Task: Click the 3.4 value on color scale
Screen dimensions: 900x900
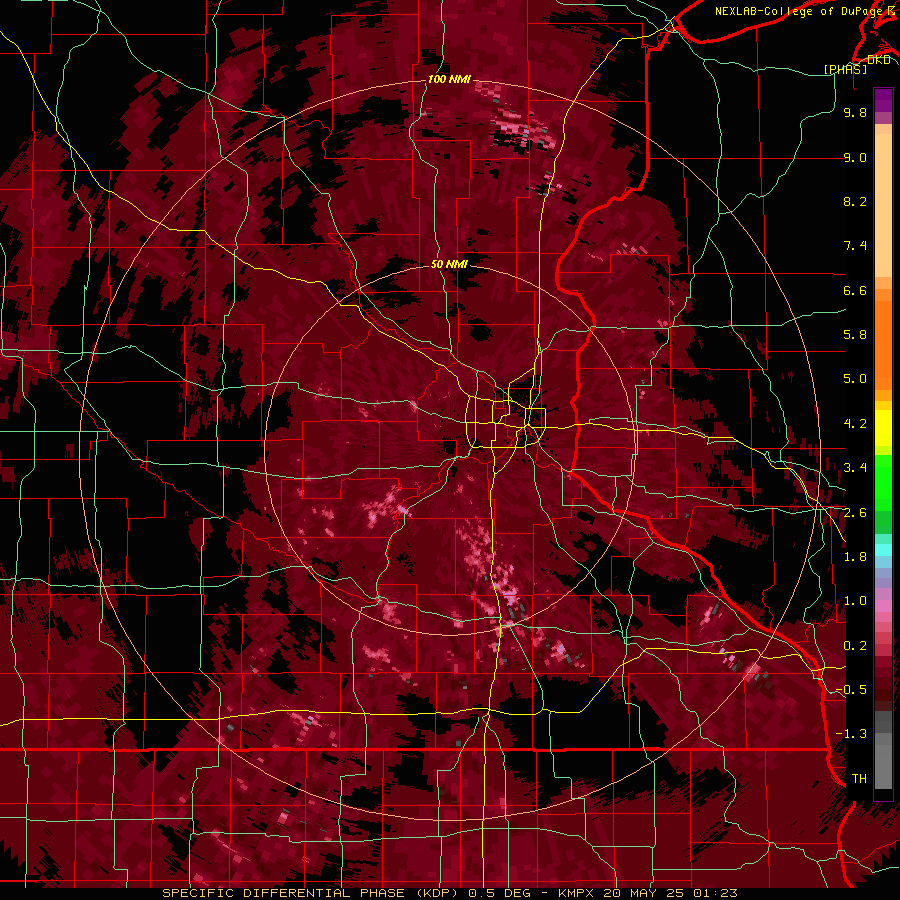Action: click(x=855, y=468)
